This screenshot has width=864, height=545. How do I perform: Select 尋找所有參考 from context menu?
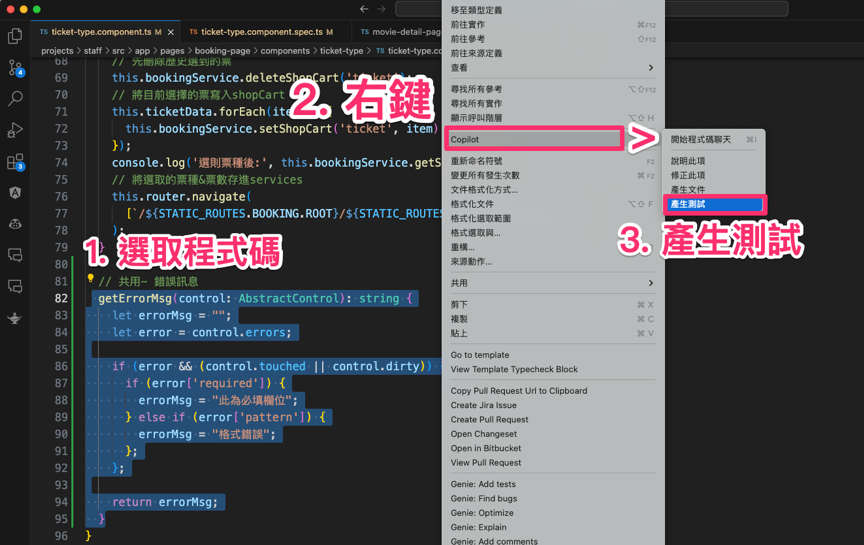553,89
